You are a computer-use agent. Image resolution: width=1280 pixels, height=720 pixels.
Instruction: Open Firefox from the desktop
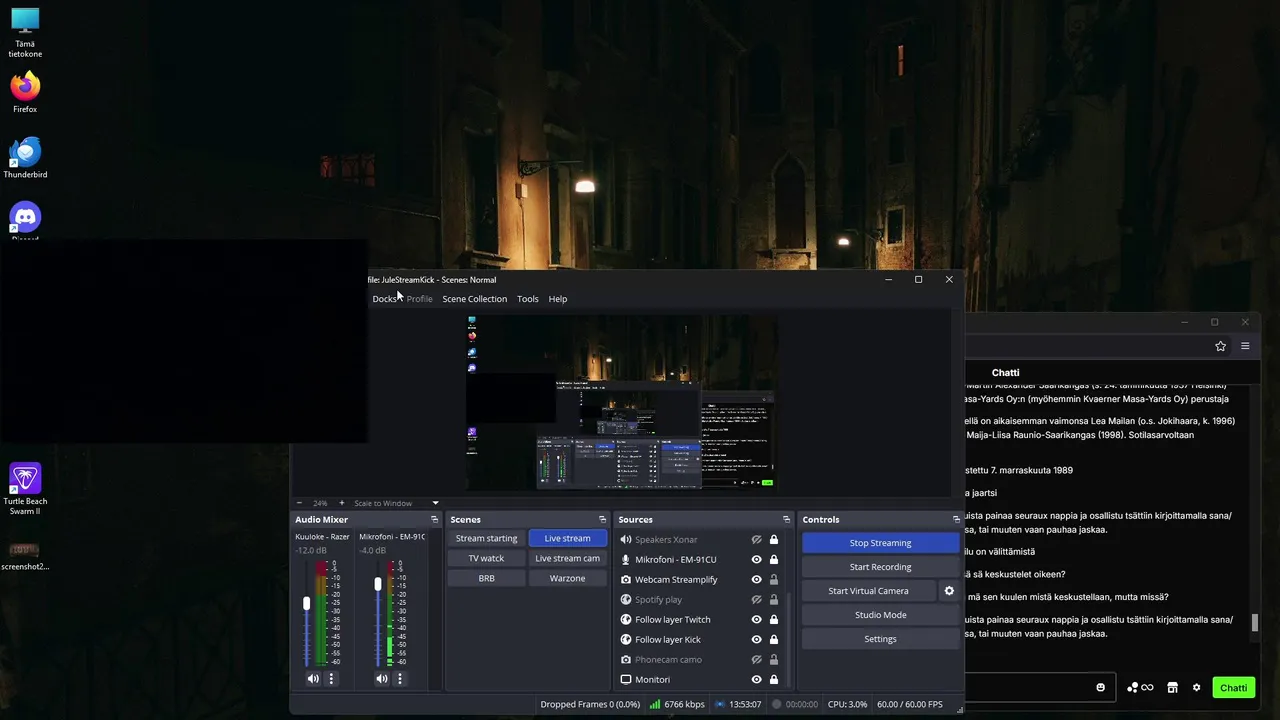[25, 91]
